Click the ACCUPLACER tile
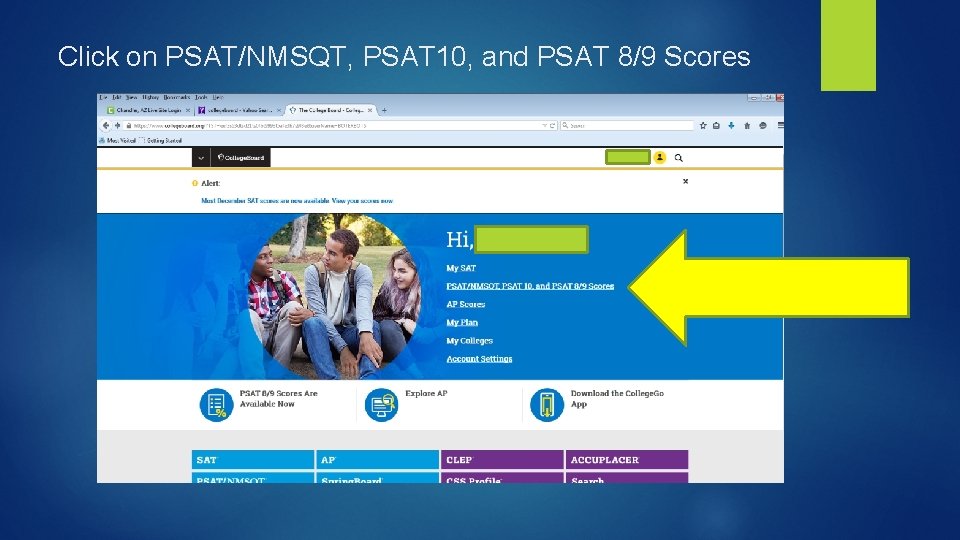 627,460
